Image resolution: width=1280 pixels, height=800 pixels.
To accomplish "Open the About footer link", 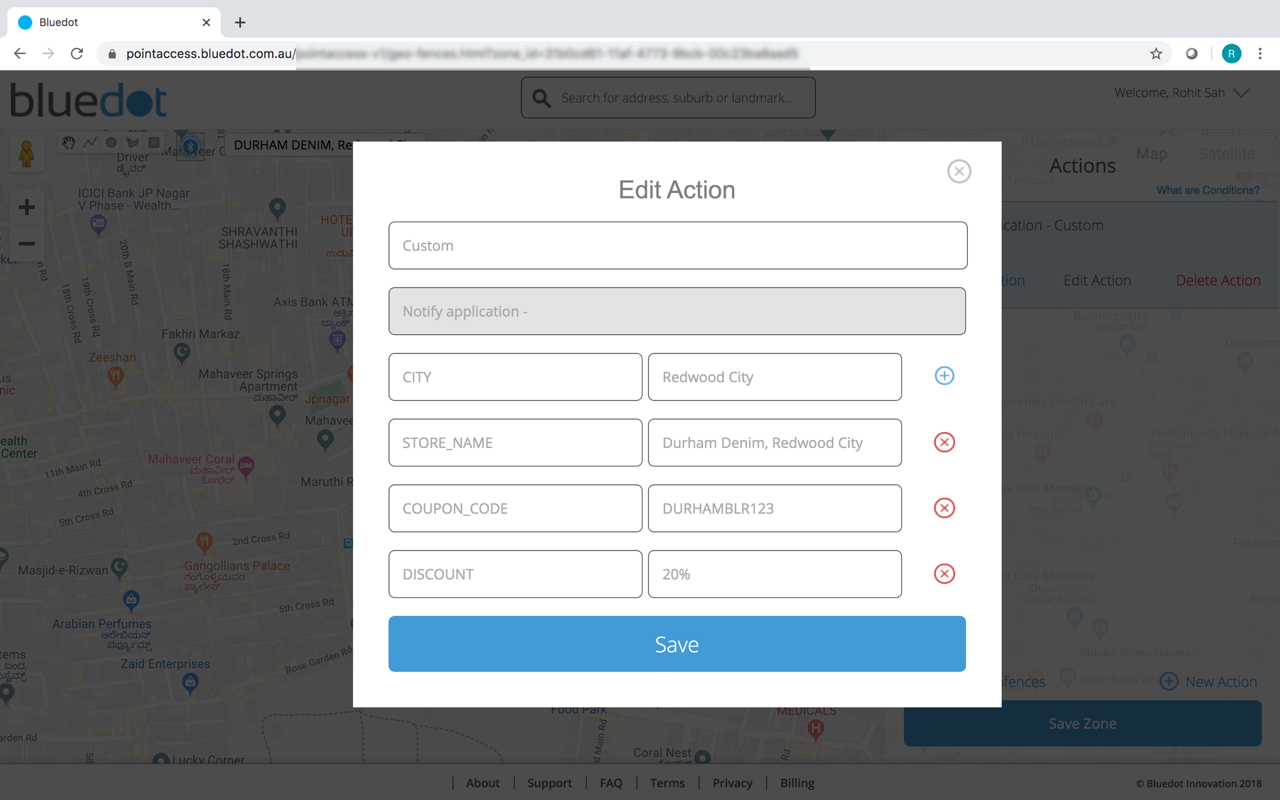I will click(483, 783).
